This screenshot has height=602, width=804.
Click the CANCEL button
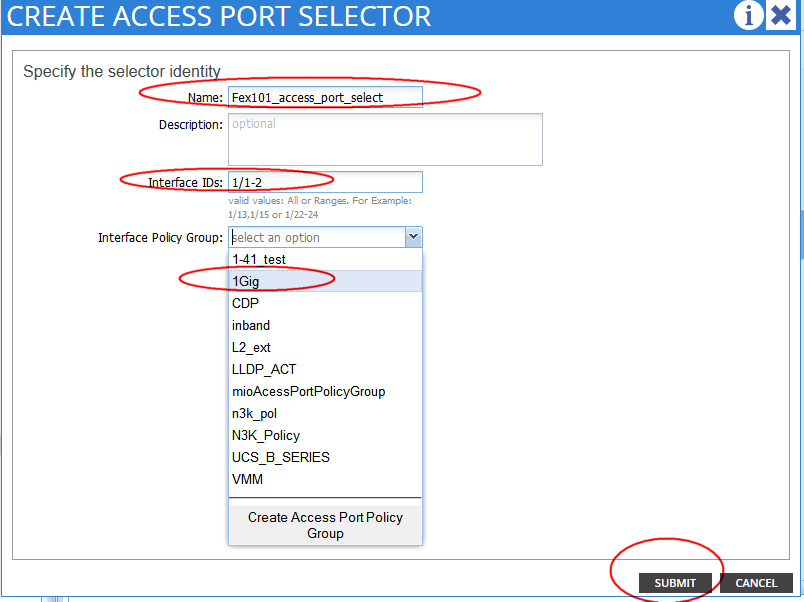point(756,583)
